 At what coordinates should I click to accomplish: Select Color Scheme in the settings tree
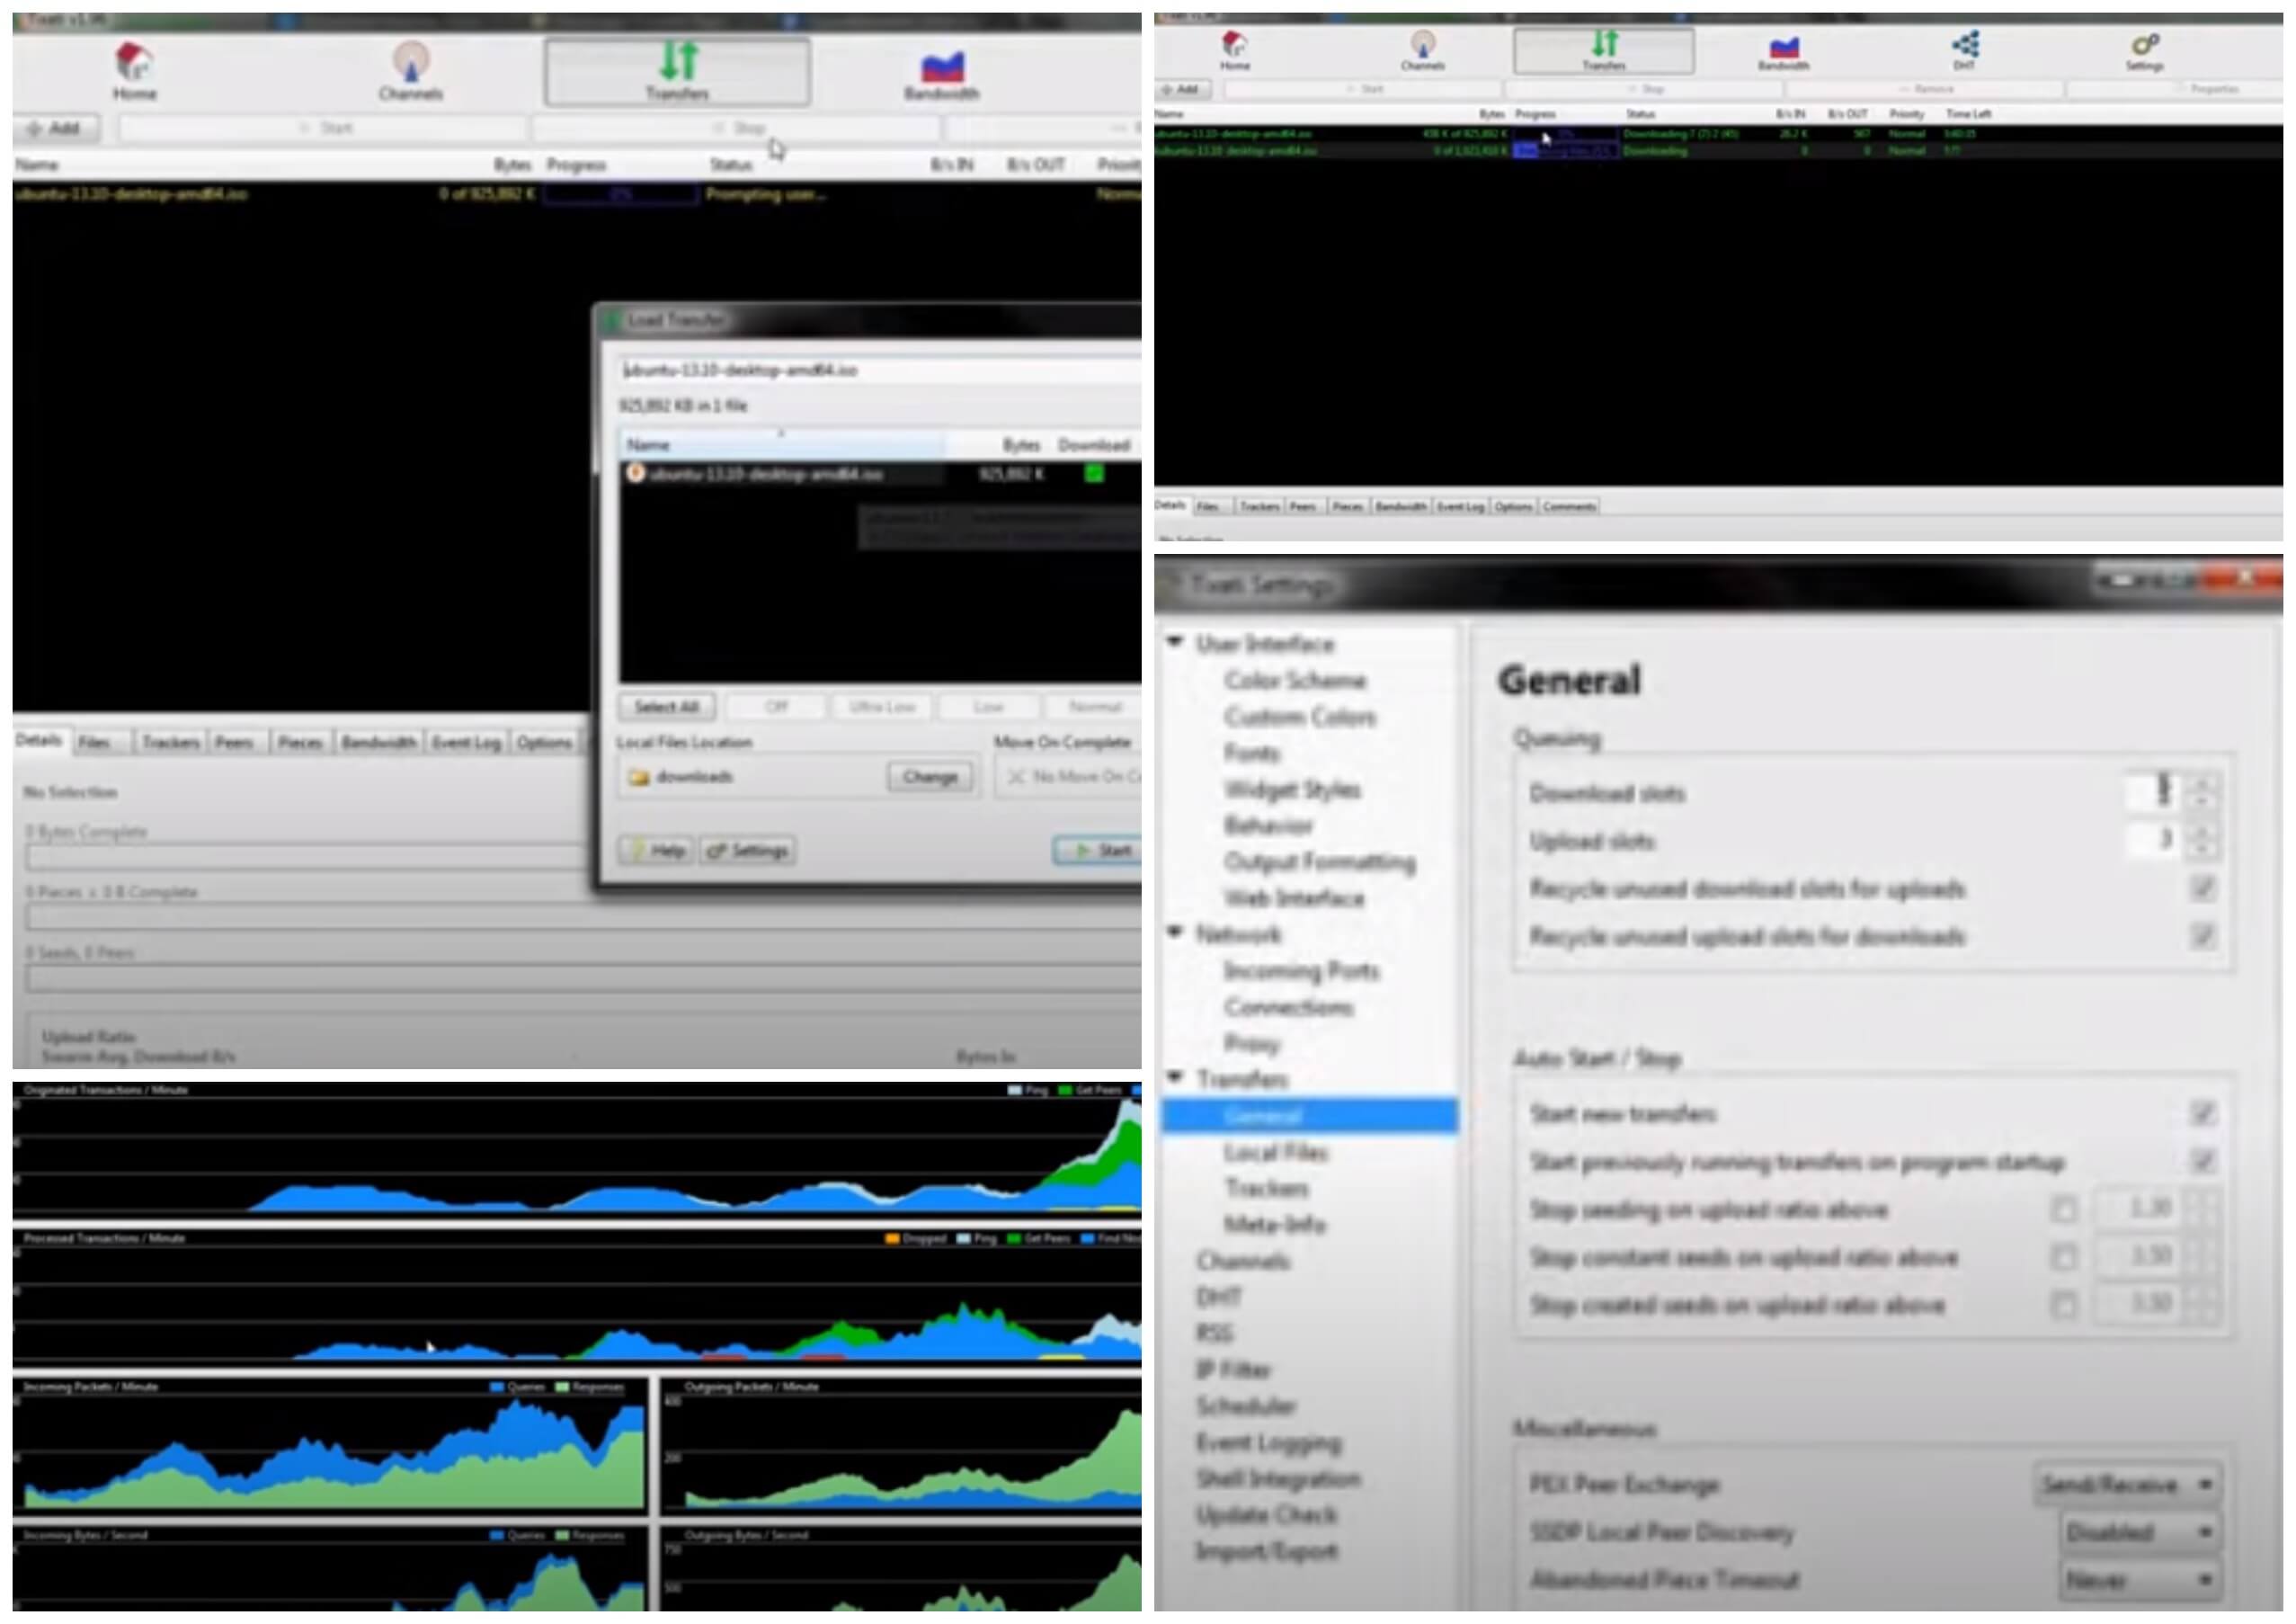pyautogui.click(x=1295, y=681)
